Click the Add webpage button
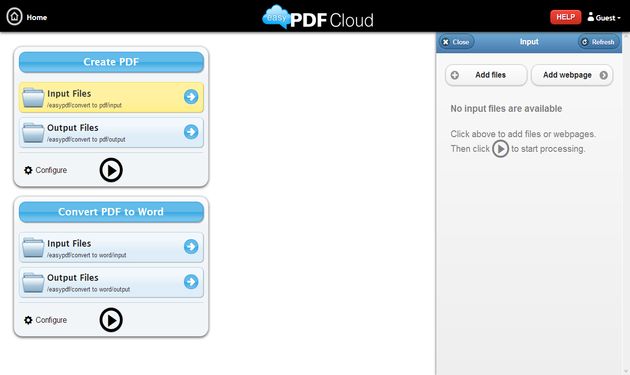 coord(572,75)
